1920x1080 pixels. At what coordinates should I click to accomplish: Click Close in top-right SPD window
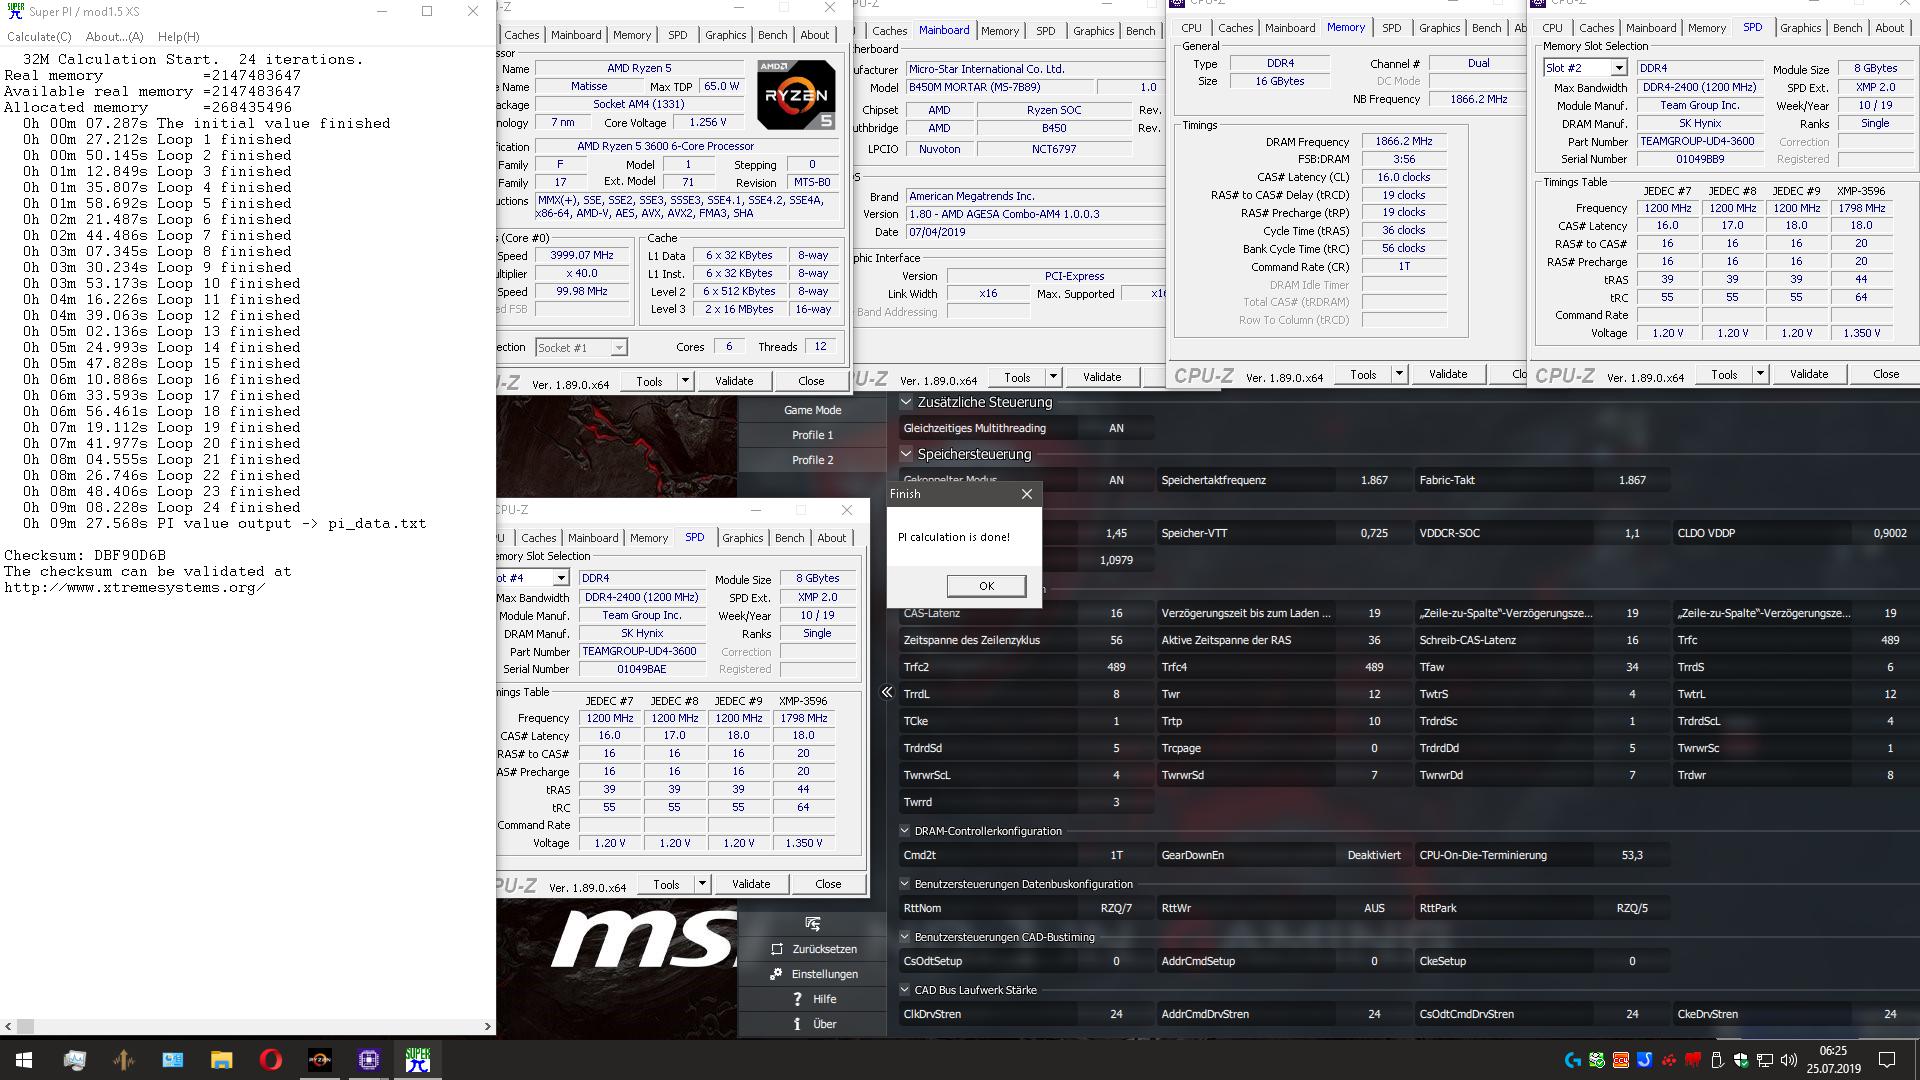(1886, 374)
